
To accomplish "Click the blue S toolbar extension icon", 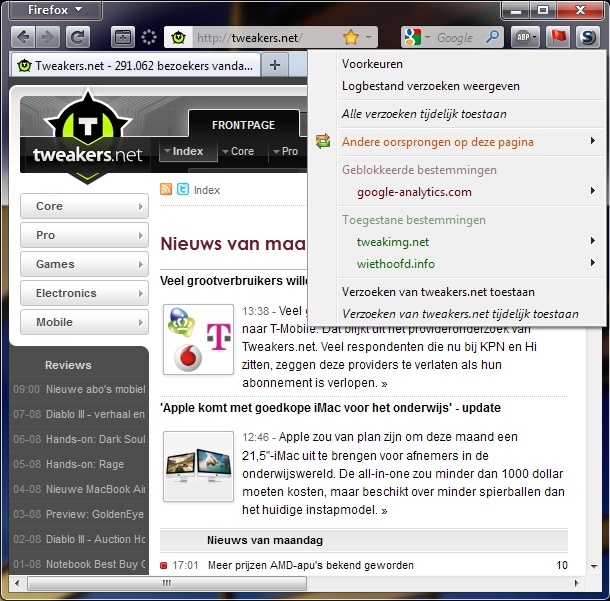I will click(587, 37).
